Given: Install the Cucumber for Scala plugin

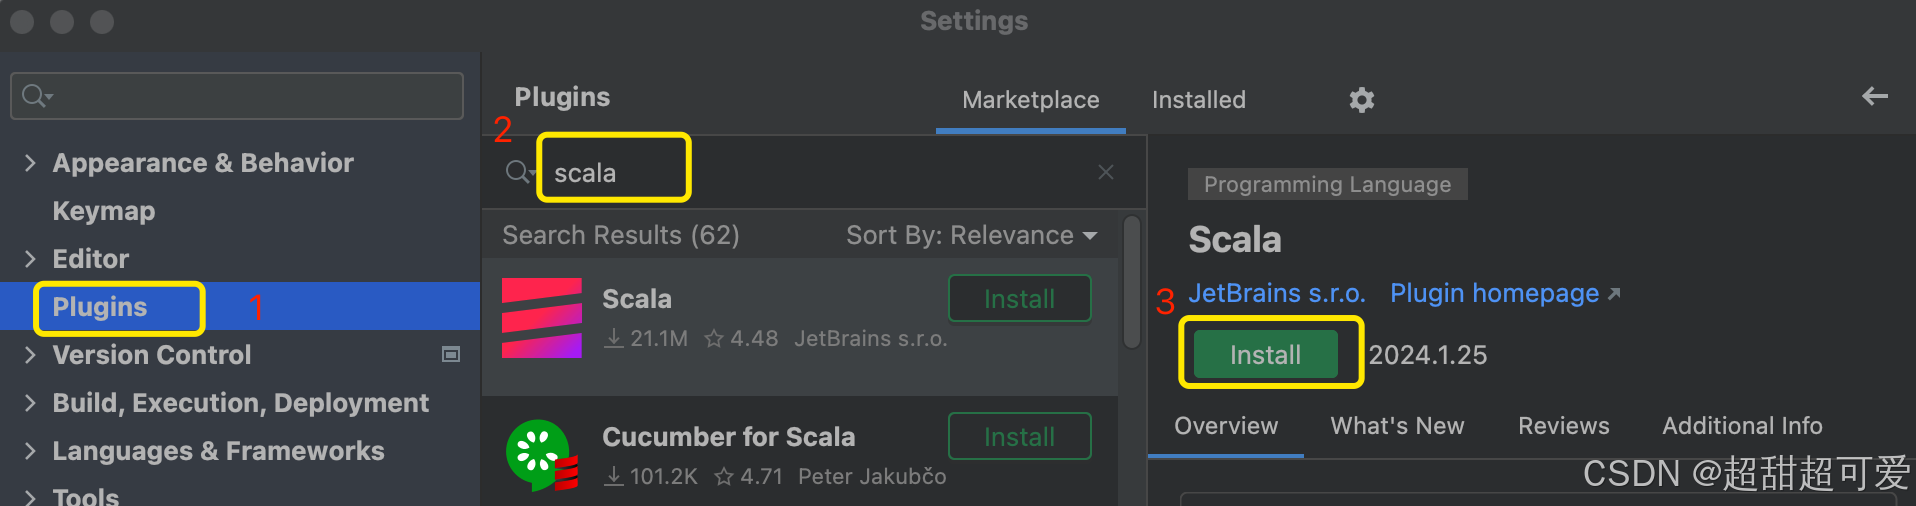Looking at the screenshot, I should click(1019, 437).
